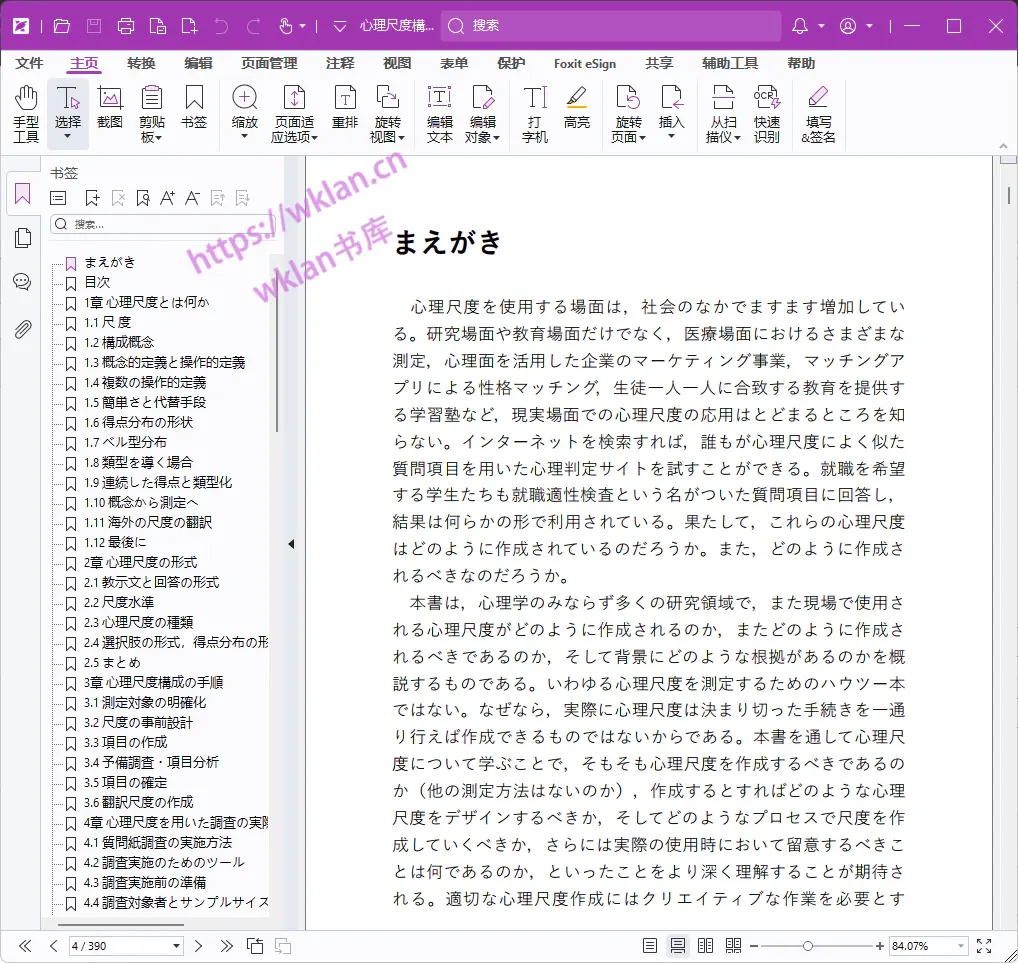Switch to single page view mode

pyautogui.click(x=650, y=946)
